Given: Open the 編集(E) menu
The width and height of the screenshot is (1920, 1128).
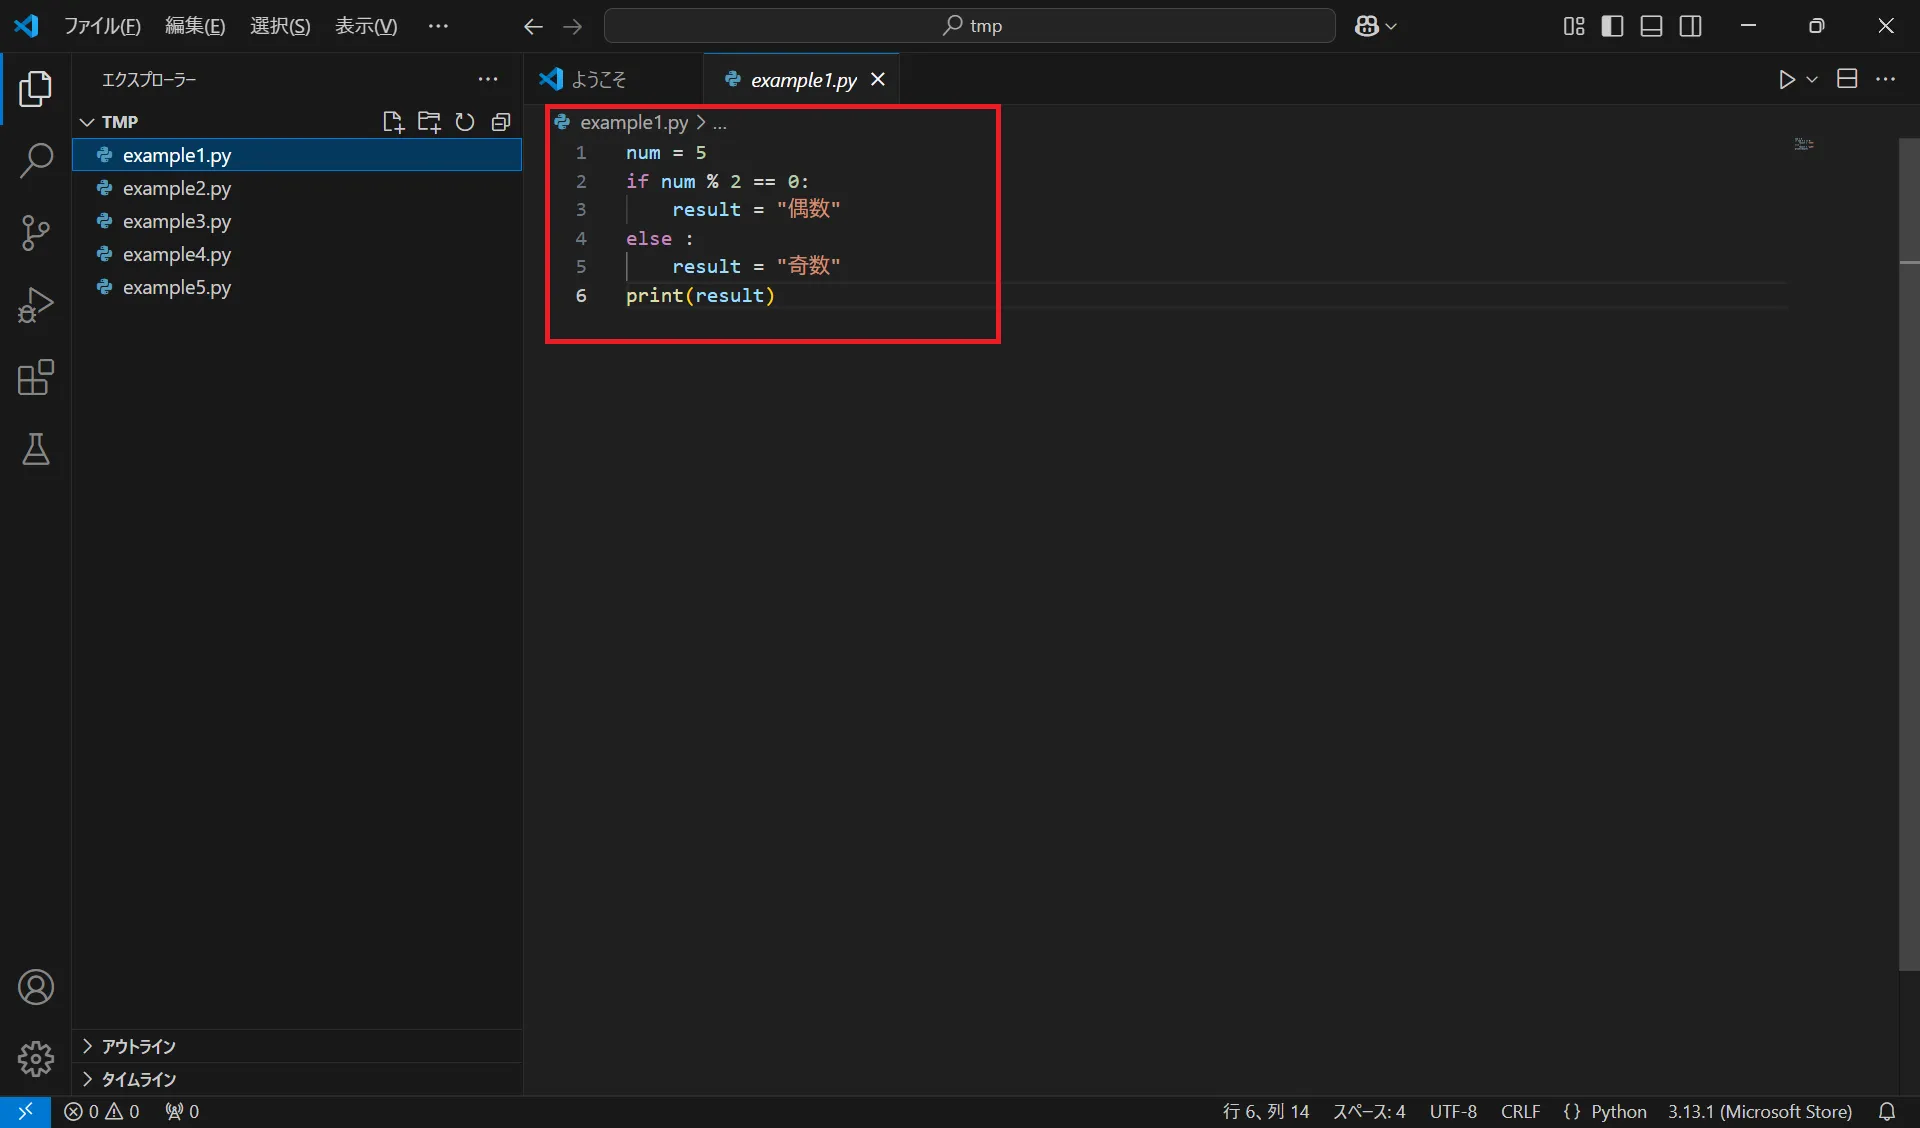Looking at the screenshot, I should pos(195,26).
